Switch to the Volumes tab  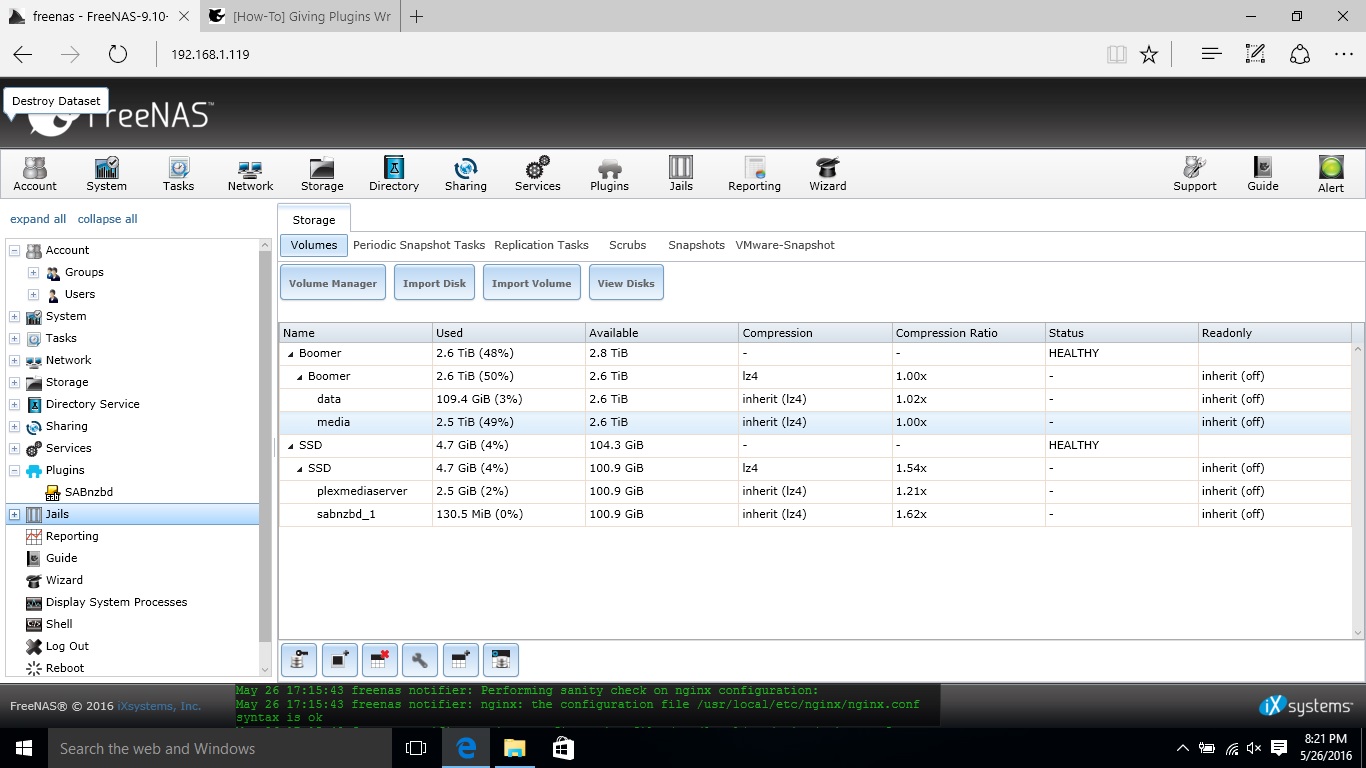pyautogui.click(x=314, y=245)
